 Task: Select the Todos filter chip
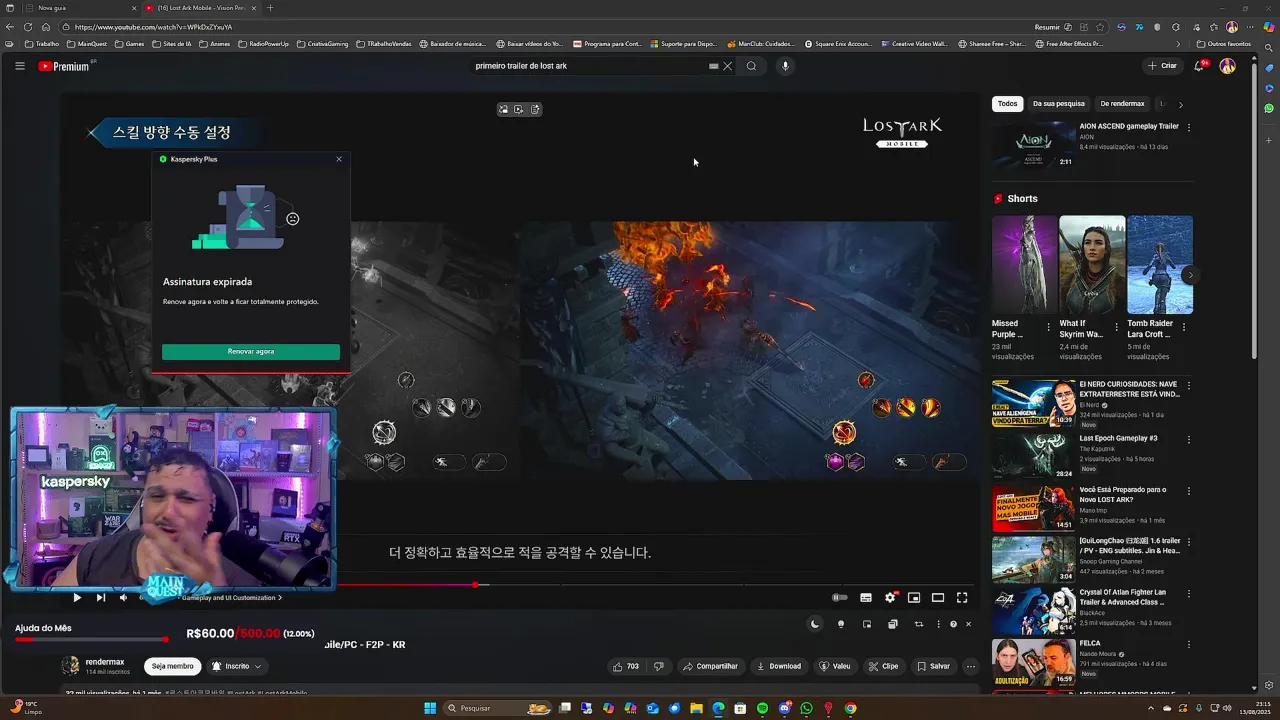coord(1007,104)
